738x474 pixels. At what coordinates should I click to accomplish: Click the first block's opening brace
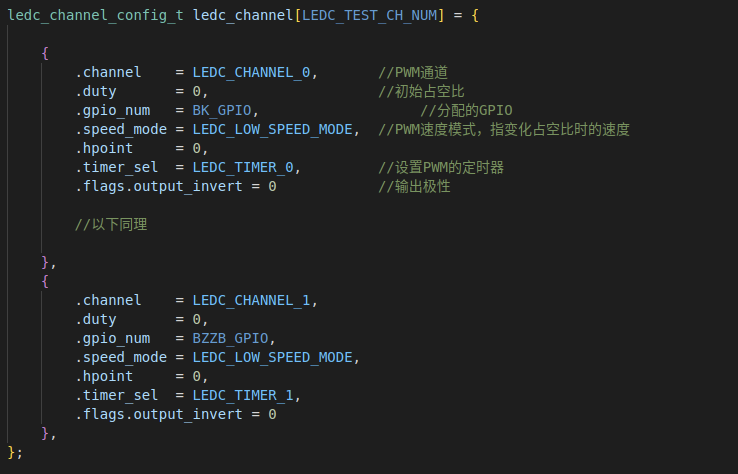[45, 53]
